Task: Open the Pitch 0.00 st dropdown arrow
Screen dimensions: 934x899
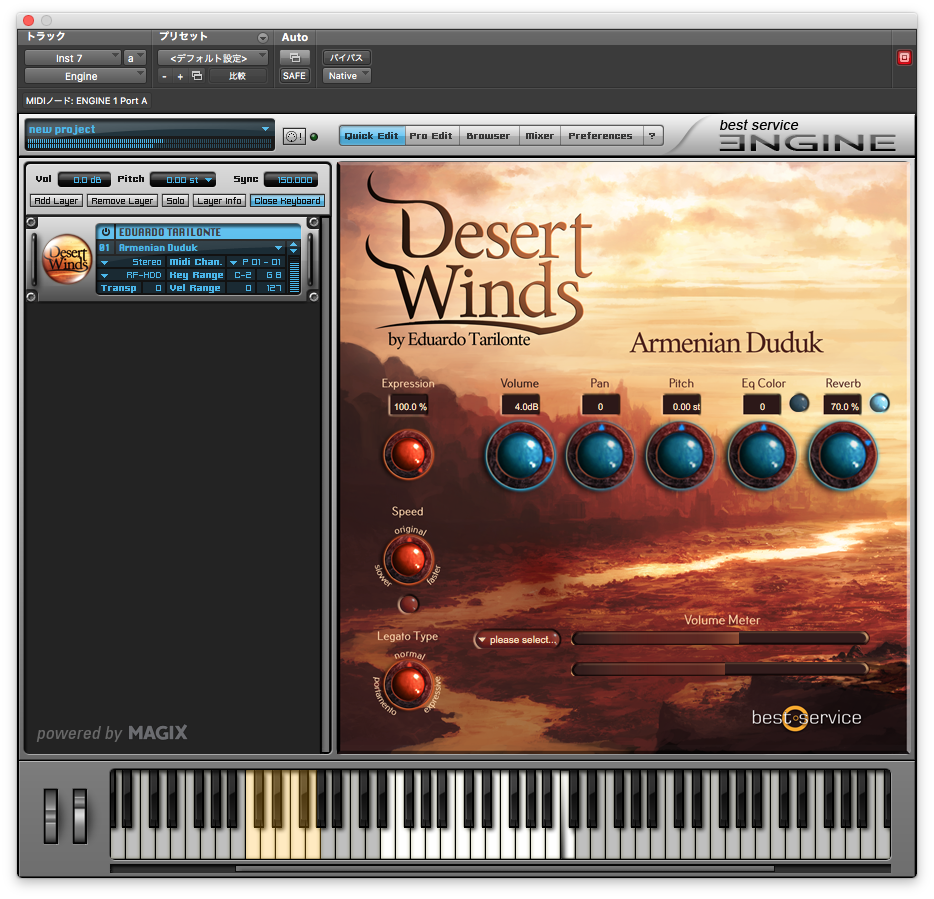Action: click(x=208, y=180)
